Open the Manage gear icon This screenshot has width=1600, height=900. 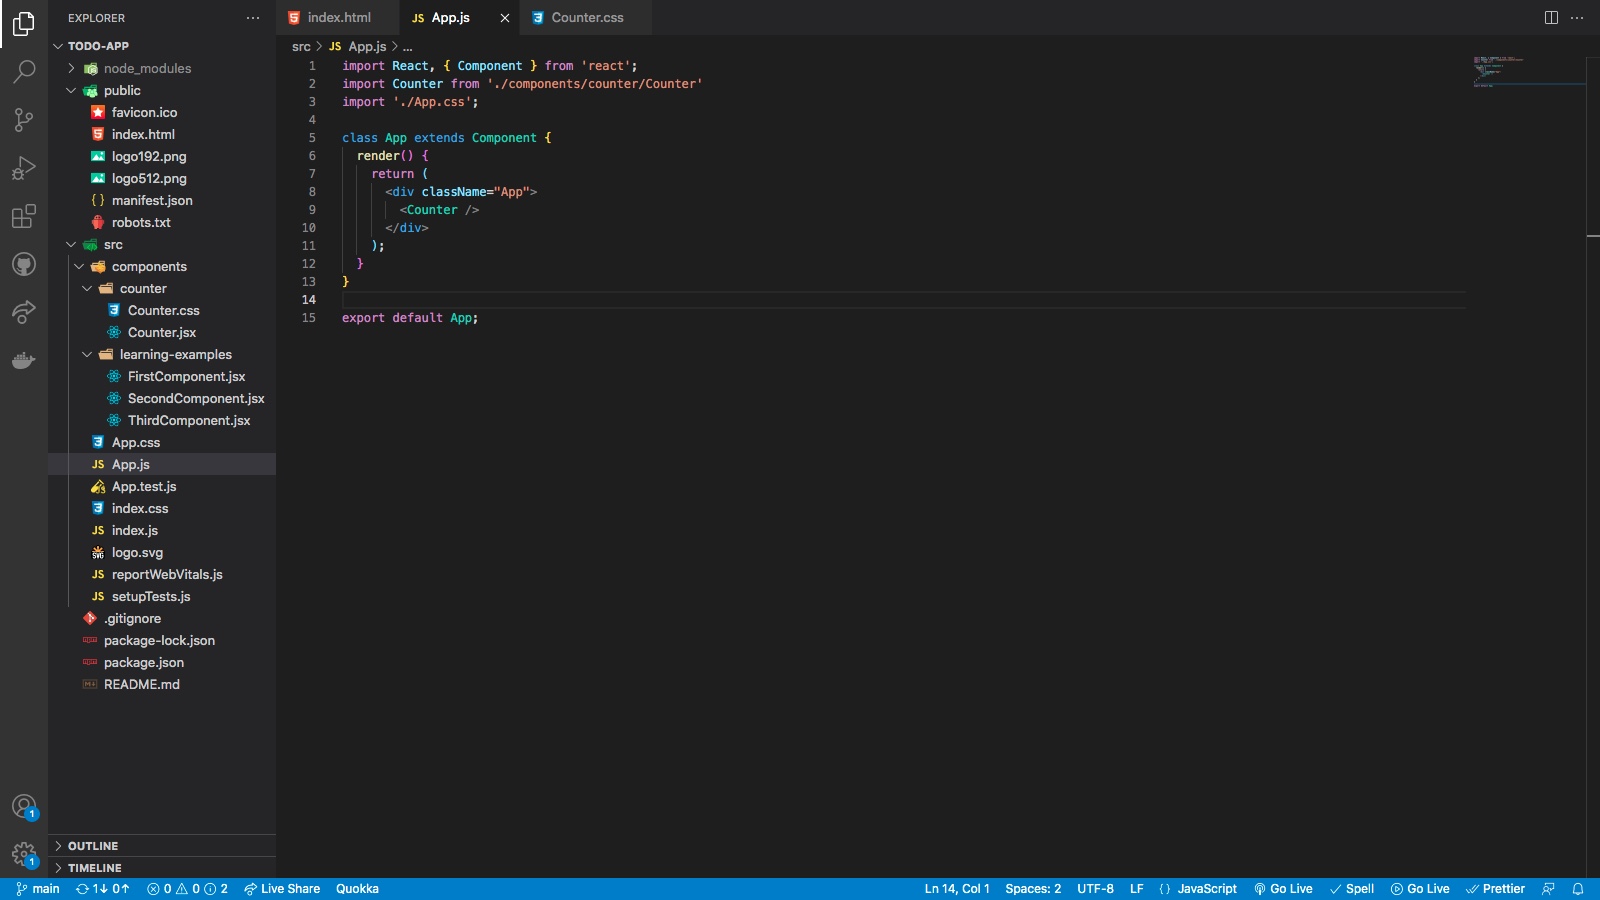coord(24,854)
